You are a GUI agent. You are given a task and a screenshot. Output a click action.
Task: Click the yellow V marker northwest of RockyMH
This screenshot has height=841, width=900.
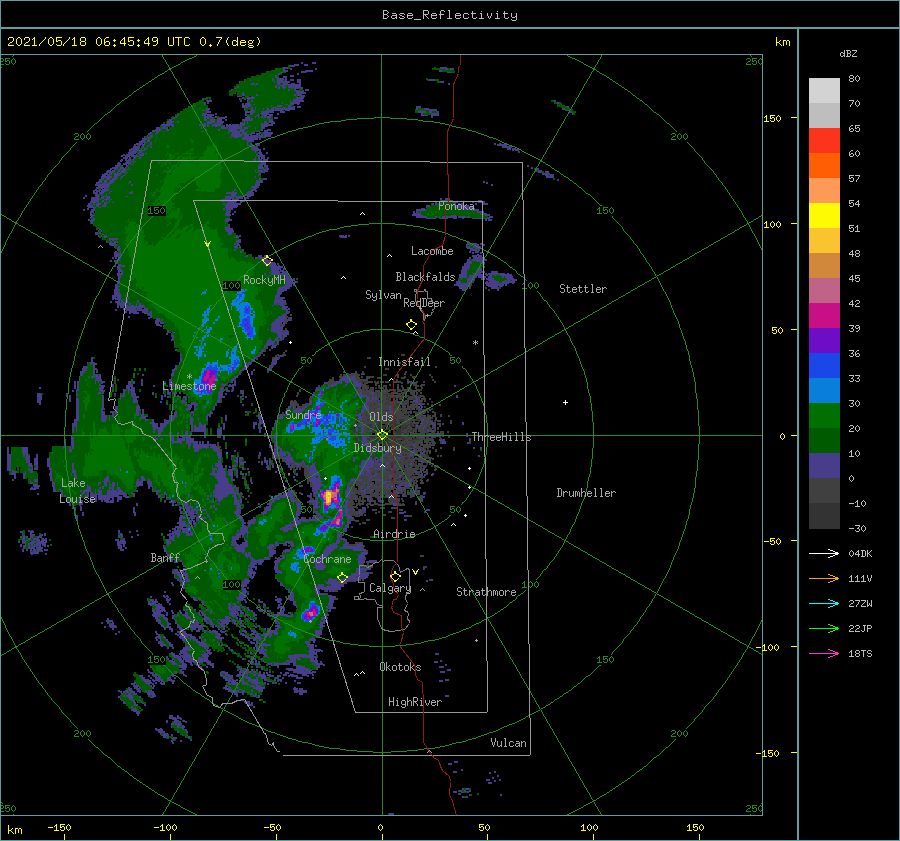208,244
